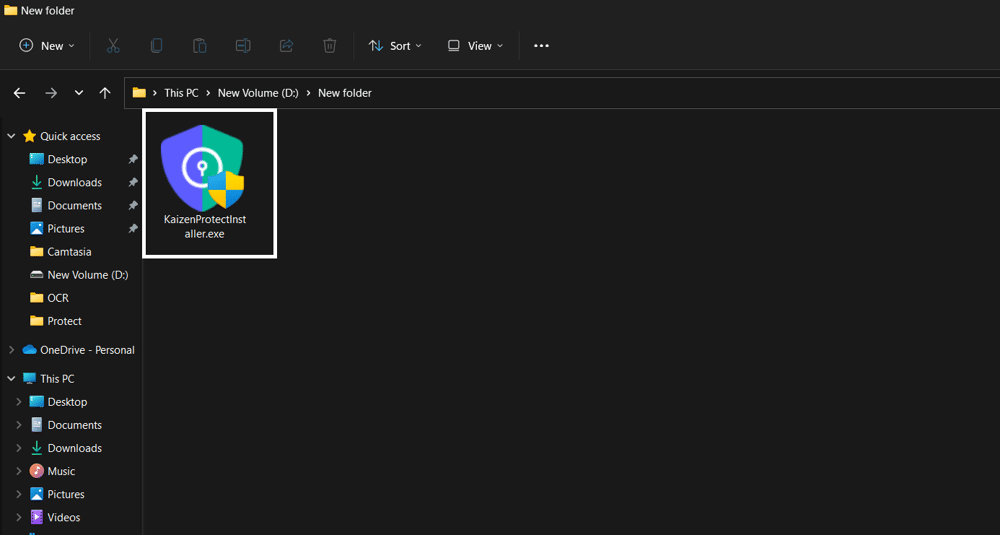Click This PC in the address breadcrumb
This screenshot has width=1000, height=535.
pos(181,93)
